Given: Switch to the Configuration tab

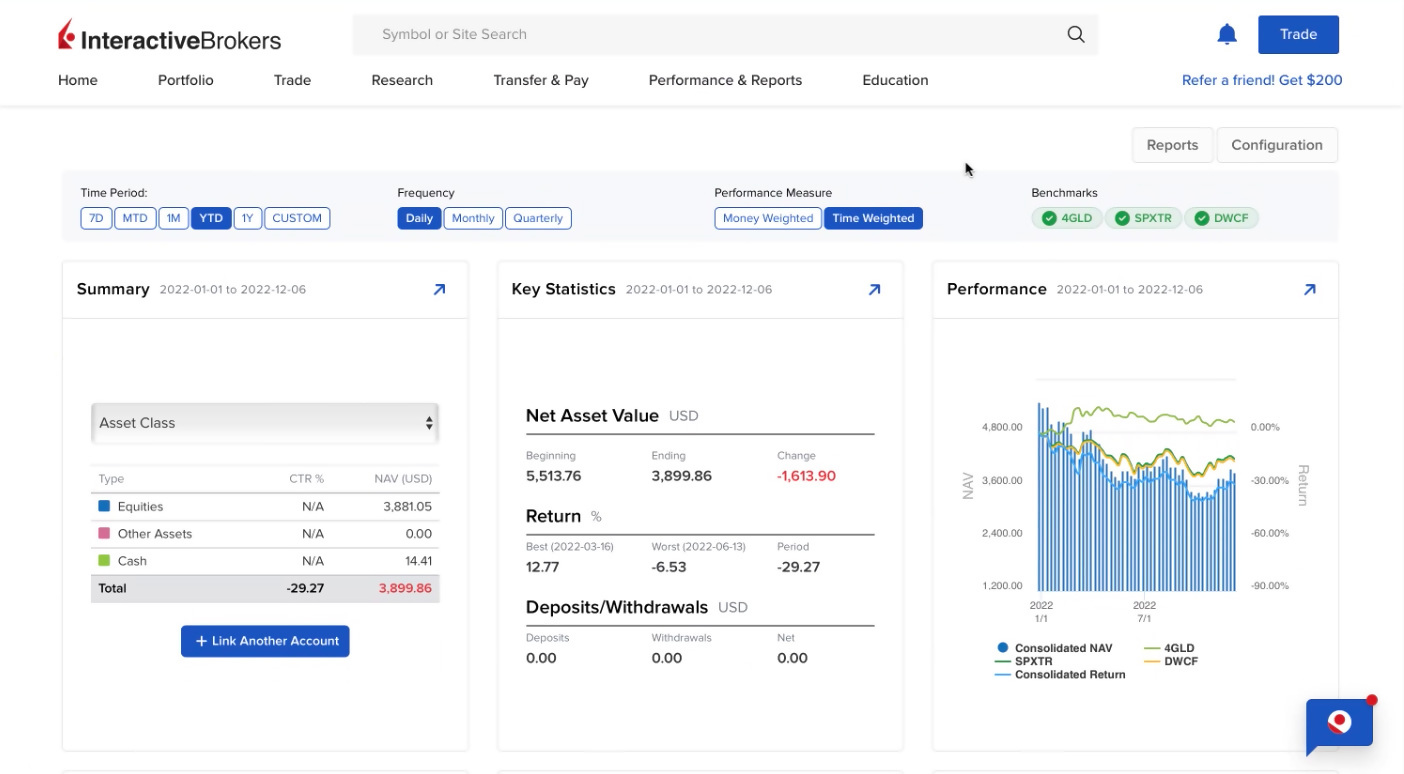Looking at the screenshot, I should point(1277,144).
